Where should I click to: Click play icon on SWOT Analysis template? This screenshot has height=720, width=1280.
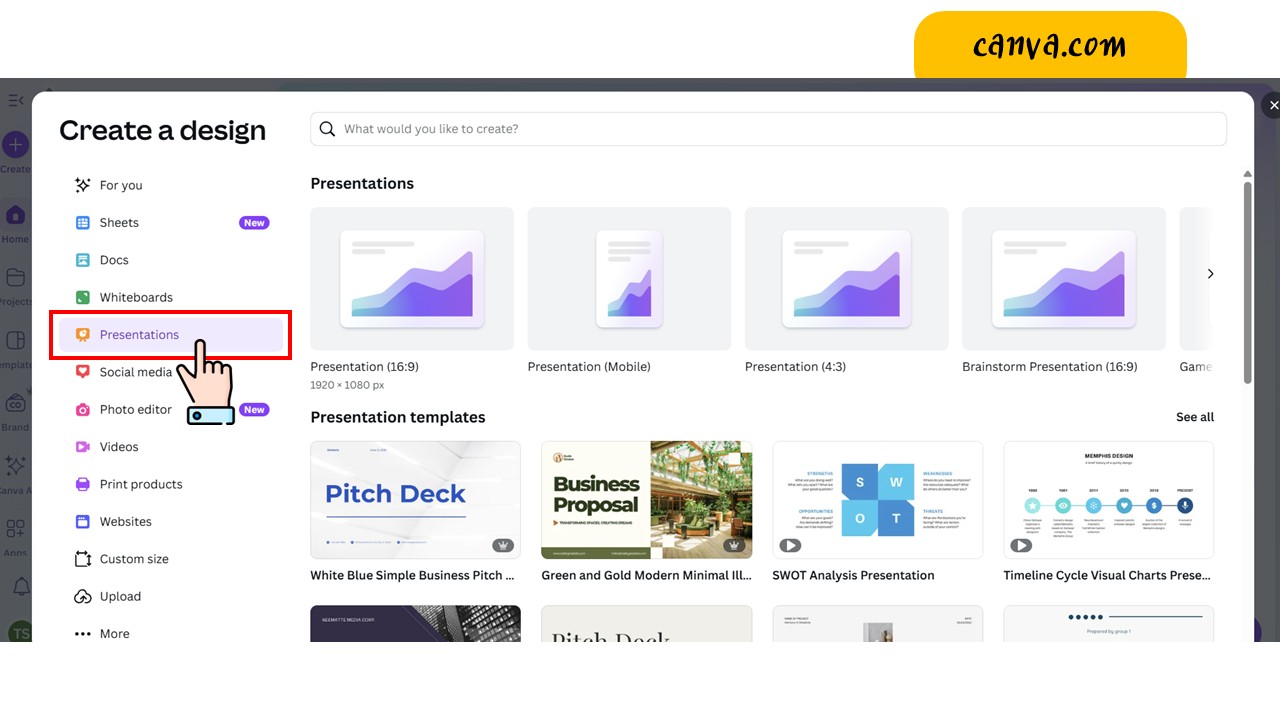pos(790,546)
